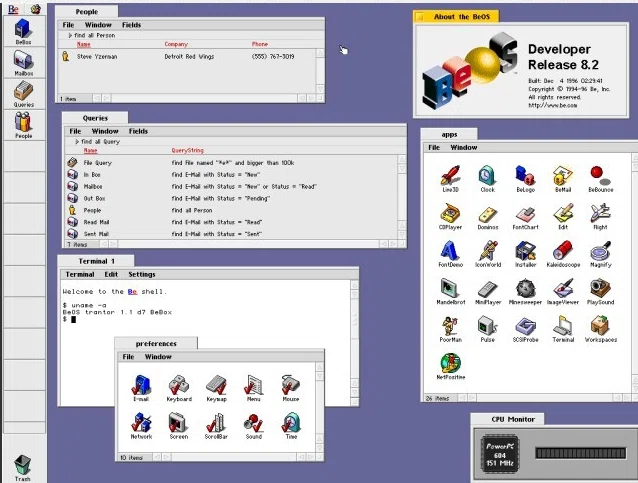Open the Settings menu in Terminal window
This screenshot has height=483, width=638.
click(x=142, y=274)
